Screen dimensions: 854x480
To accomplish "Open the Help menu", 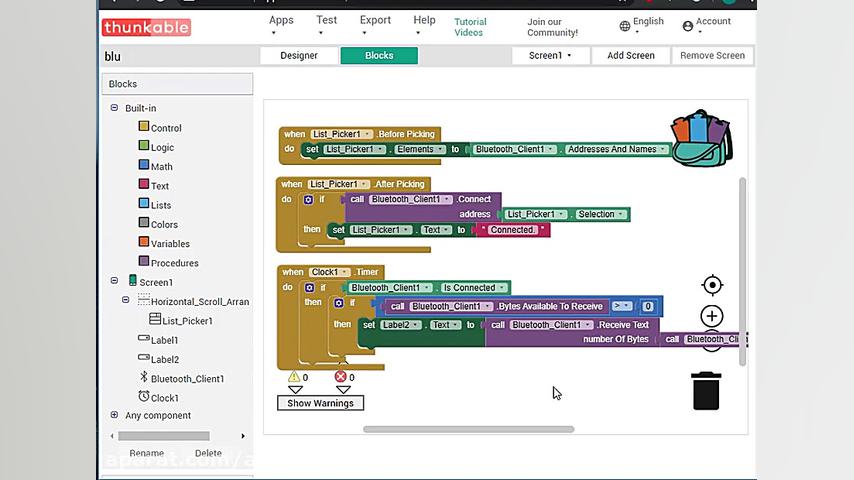I will pyautogui.click(x=424, y=25).
